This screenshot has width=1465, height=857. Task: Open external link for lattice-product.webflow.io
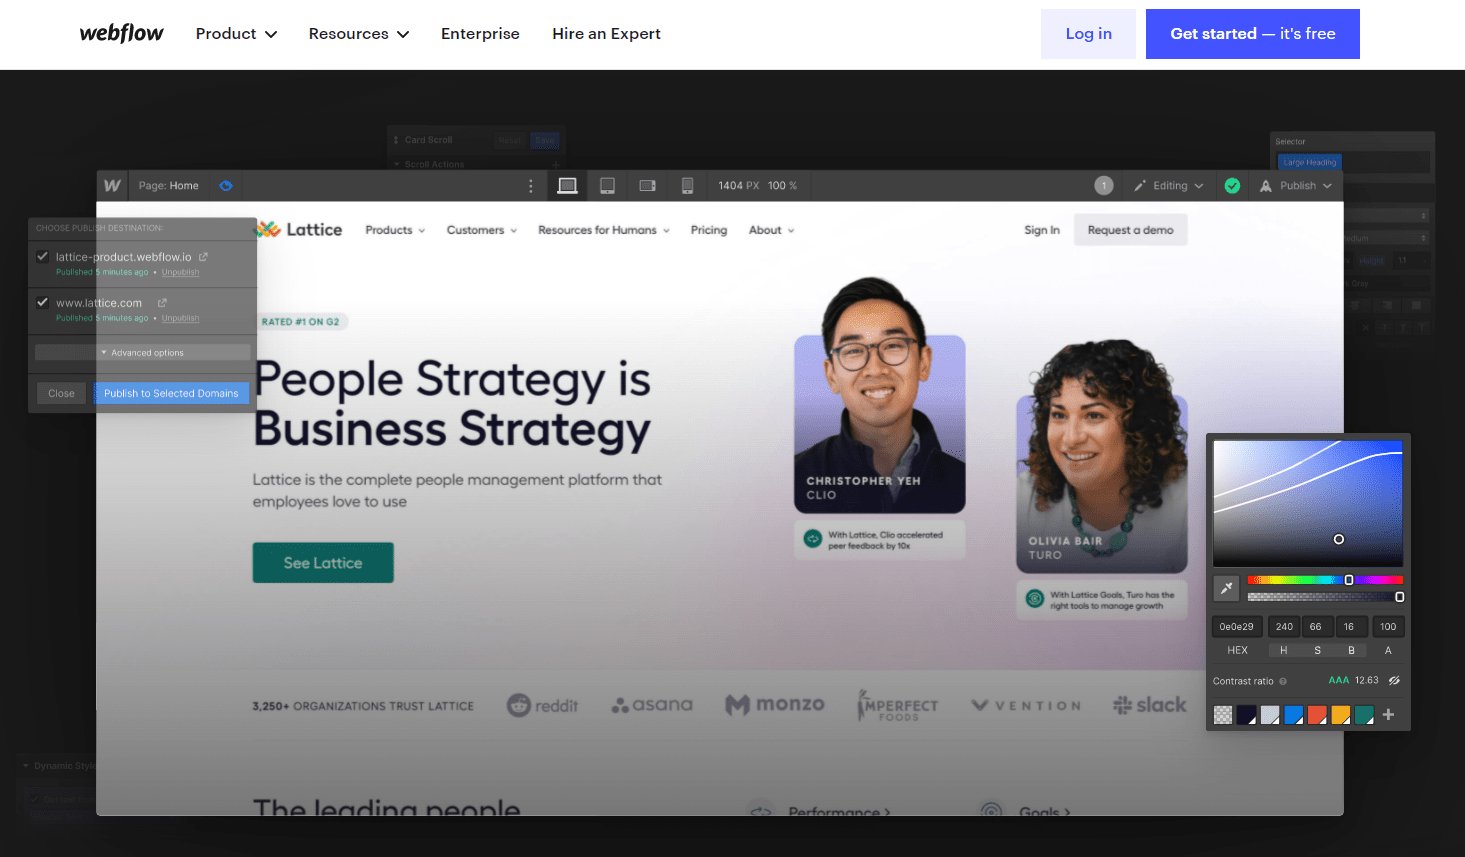click(x=203, y=257)
